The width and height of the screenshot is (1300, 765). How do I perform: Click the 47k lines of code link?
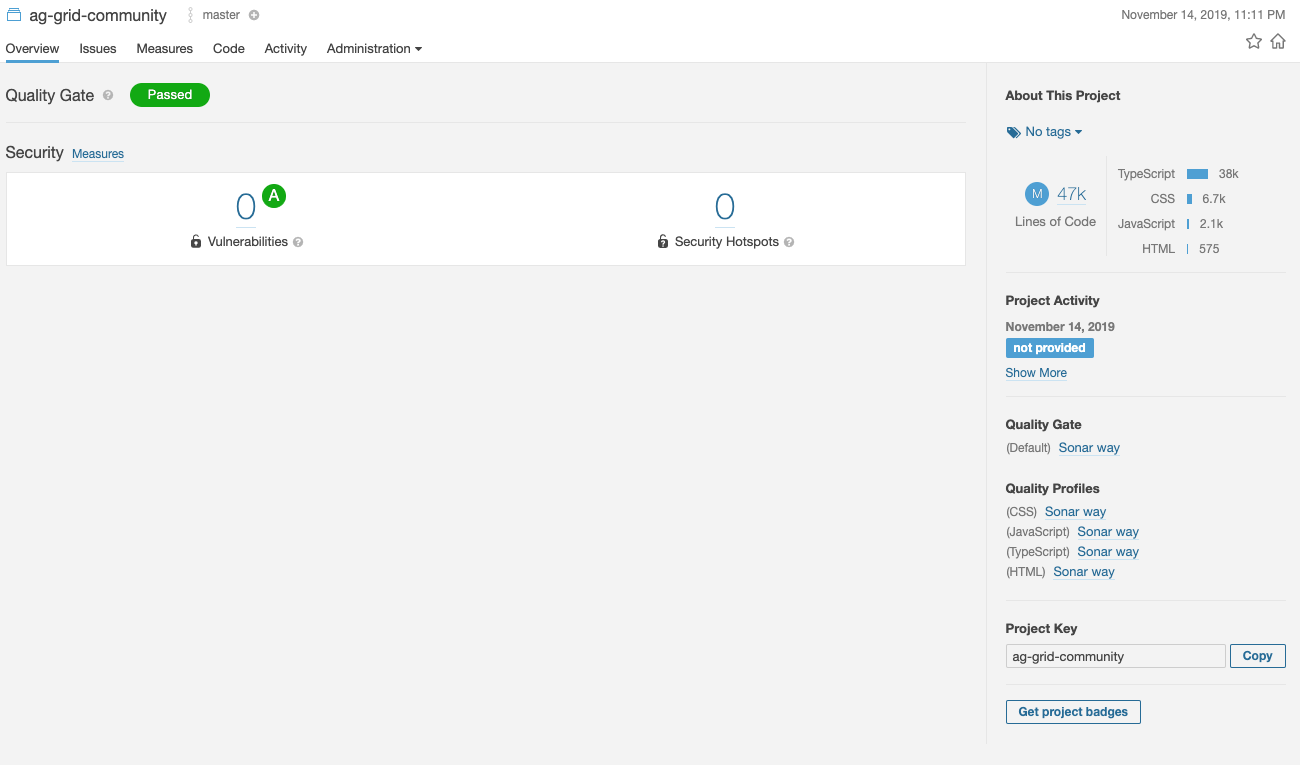coord(1072,194)
